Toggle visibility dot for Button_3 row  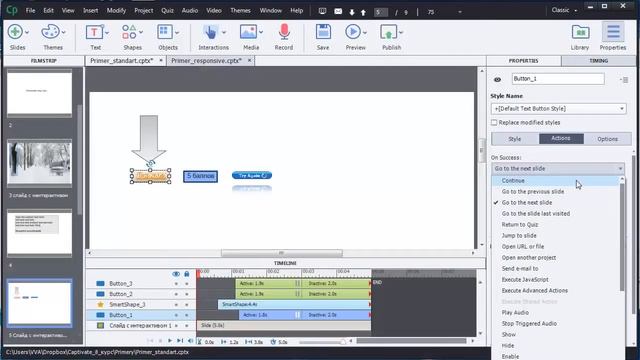click(176, 284)
